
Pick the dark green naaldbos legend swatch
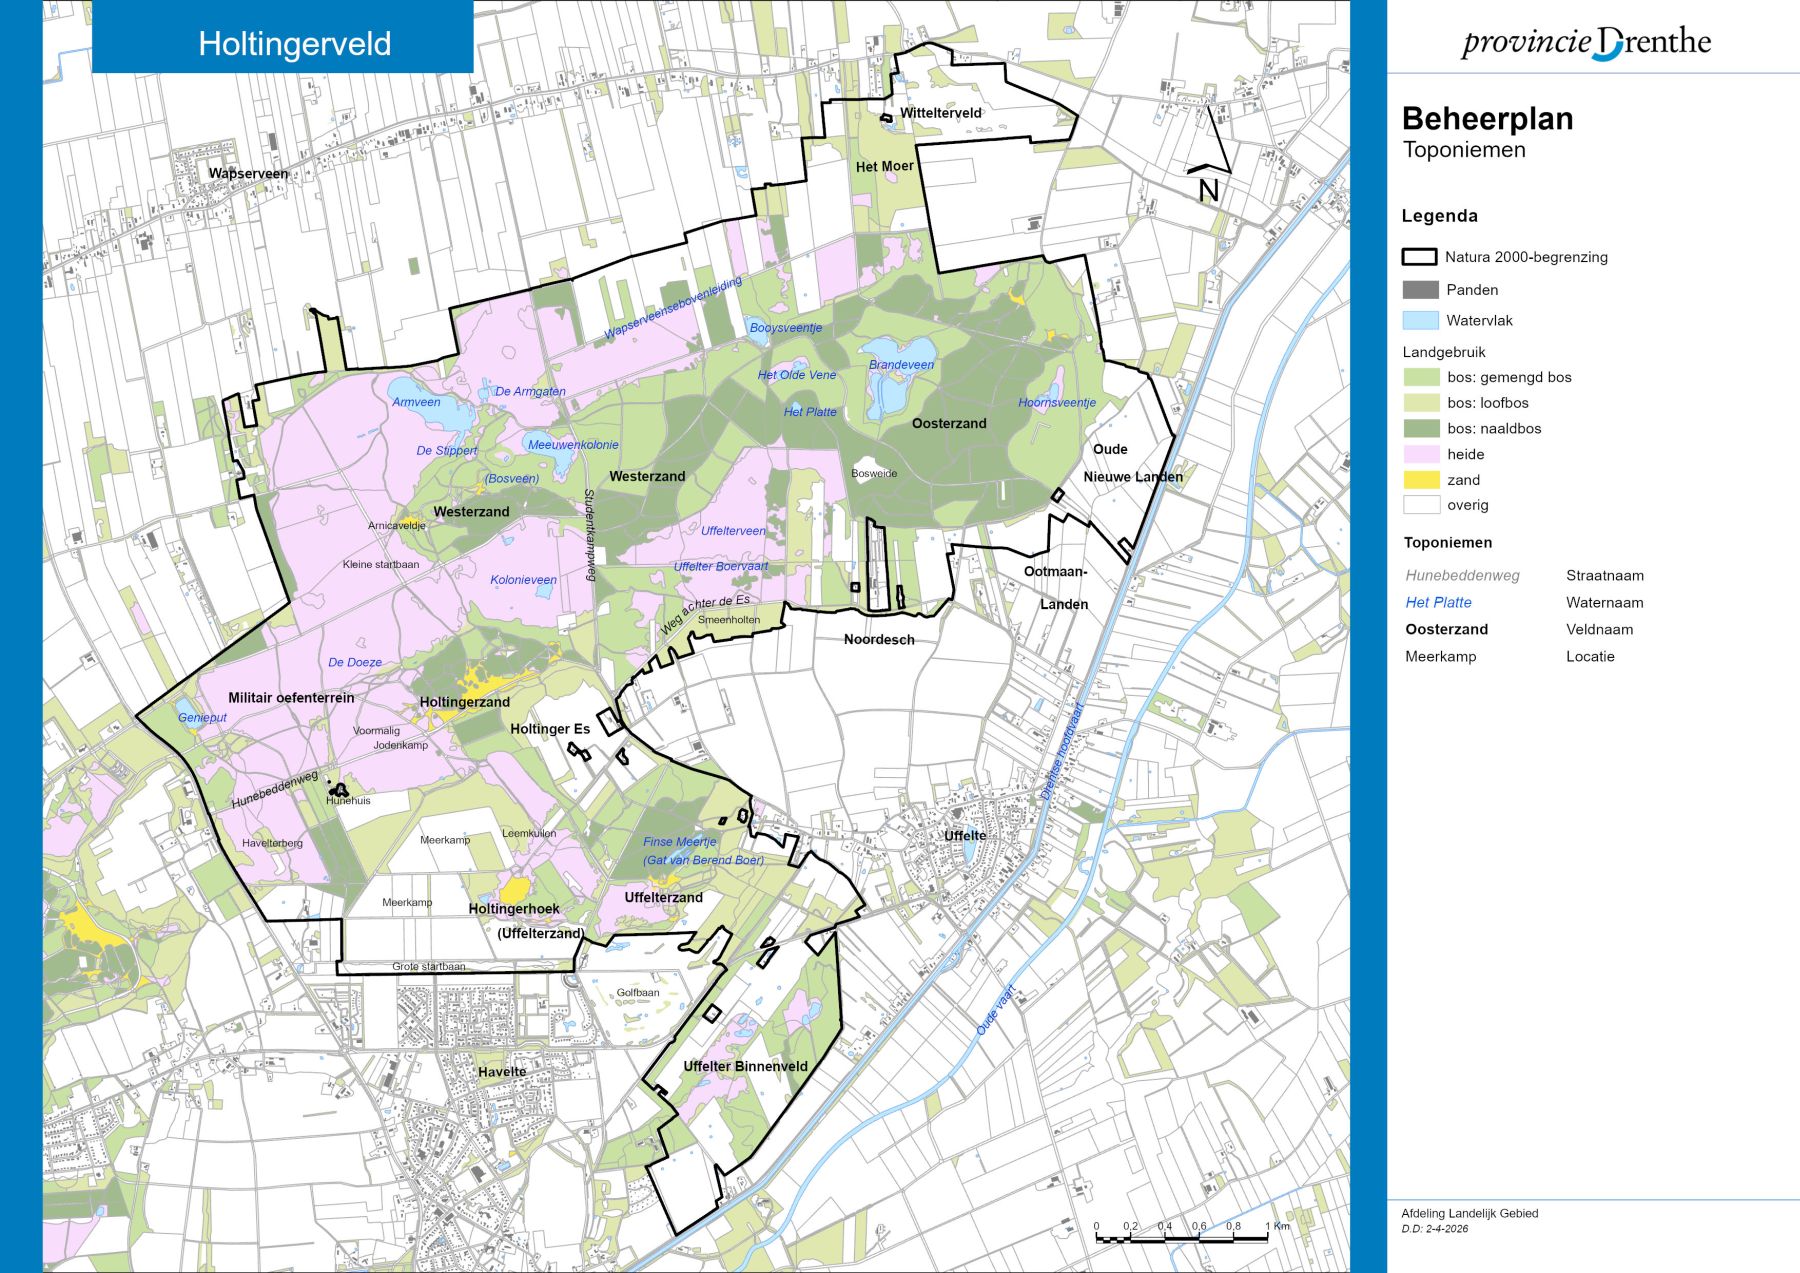click(x=1421, y=428)
